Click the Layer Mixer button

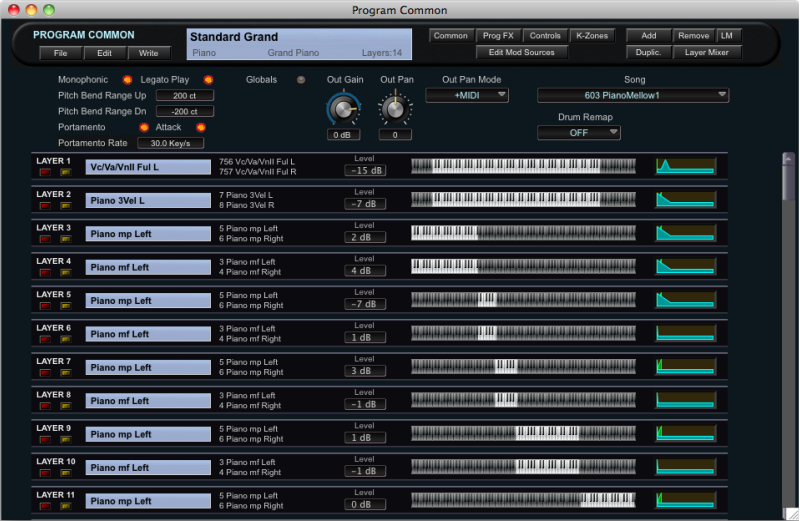point(706,52)
